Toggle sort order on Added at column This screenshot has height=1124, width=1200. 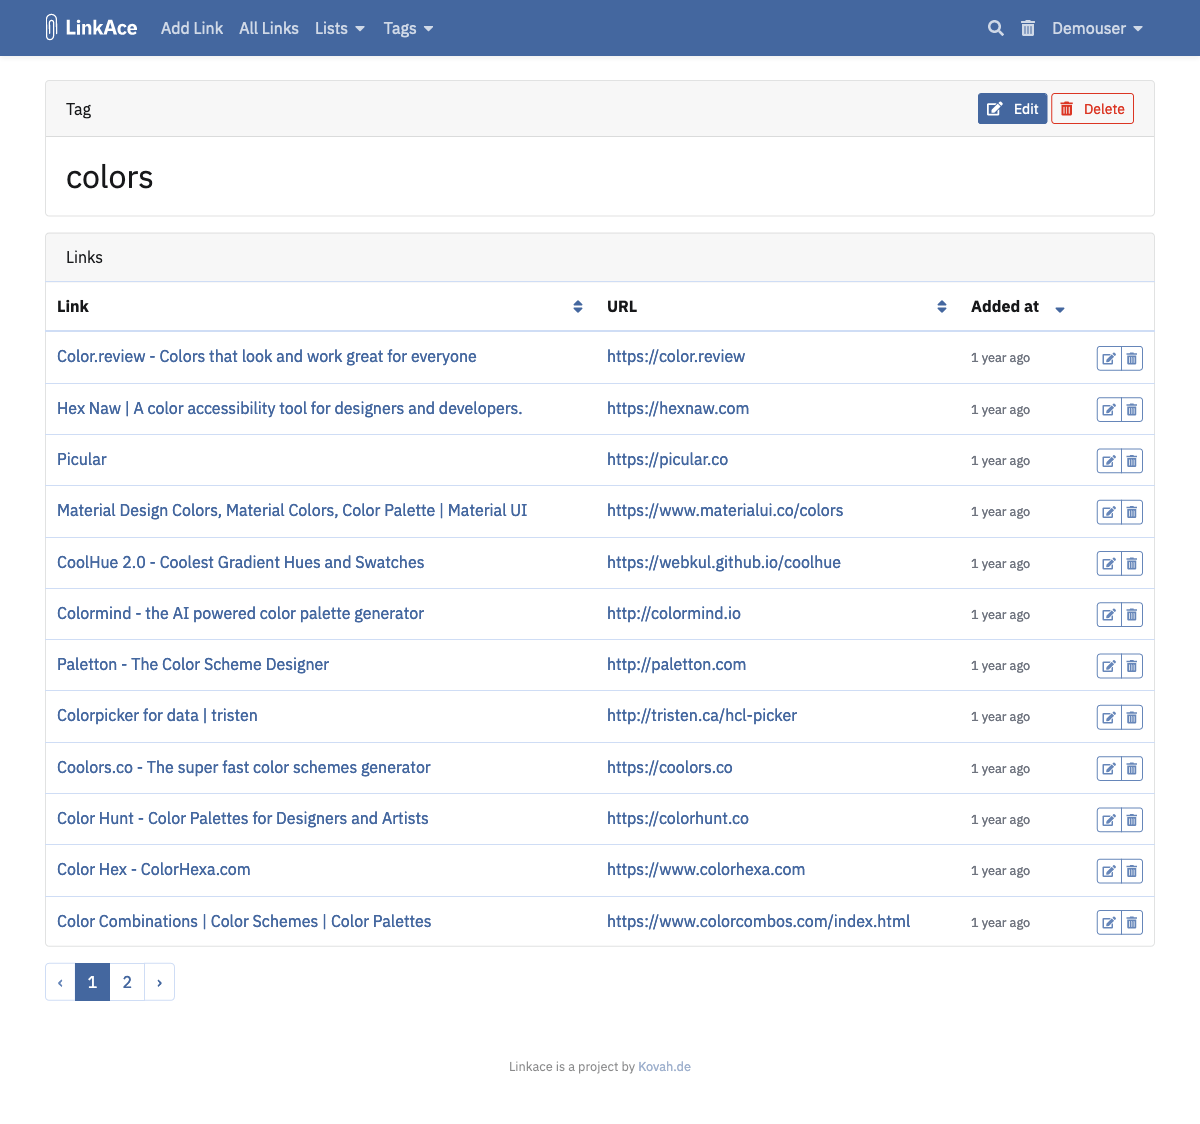pyautogui.click(x=1059, y=308)
